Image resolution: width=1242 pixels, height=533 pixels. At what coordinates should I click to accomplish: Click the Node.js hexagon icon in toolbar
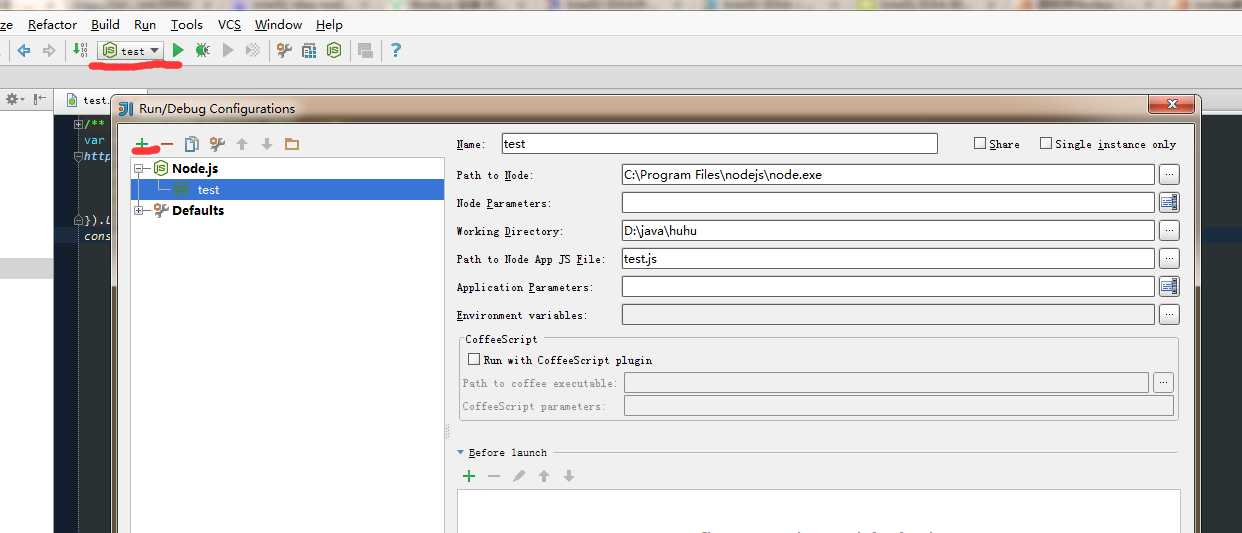(x=334, y=50)
